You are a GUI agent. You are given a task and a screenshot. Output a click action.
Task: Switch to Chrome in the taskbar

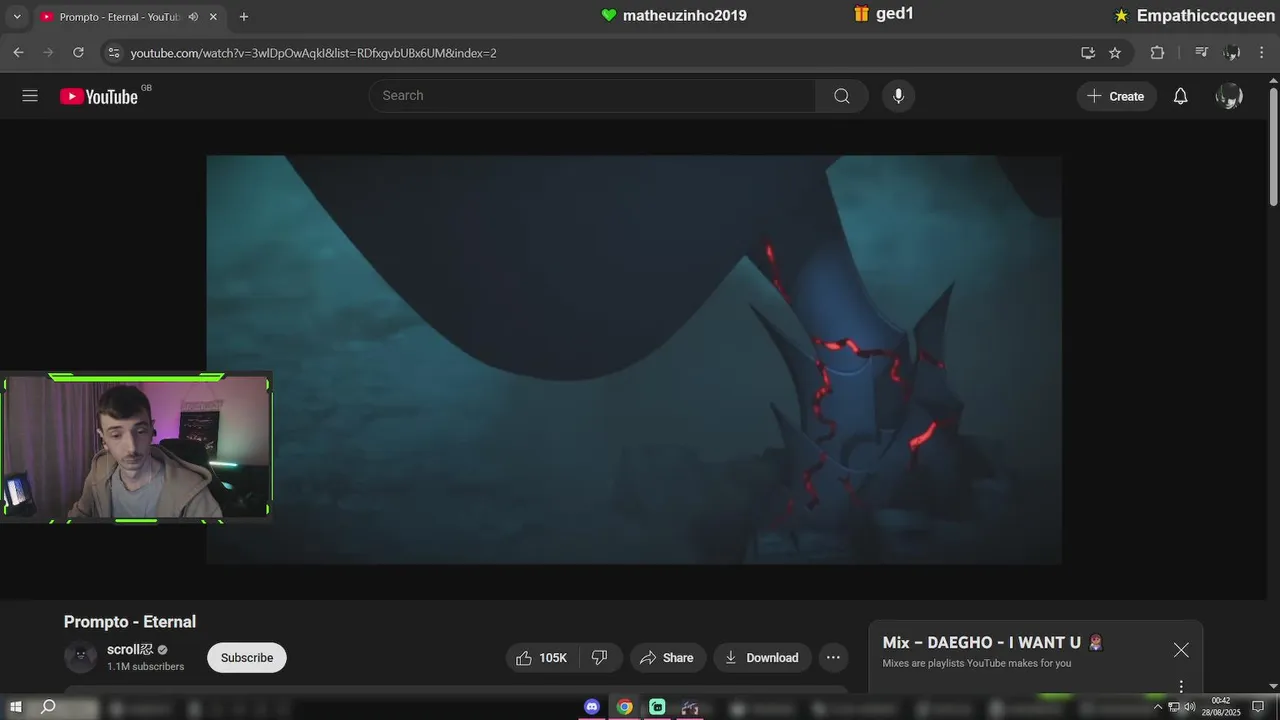point(625,707)
